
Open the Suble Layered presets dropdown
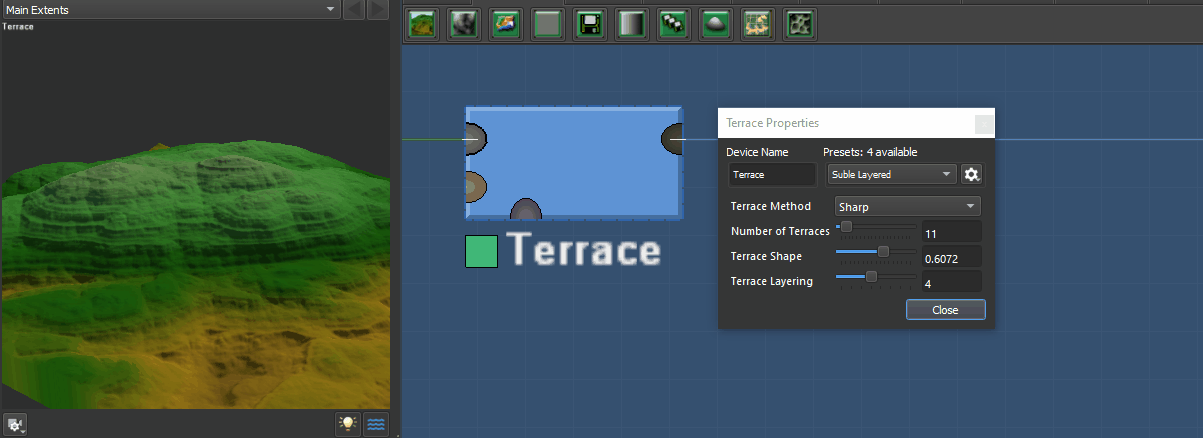[892, 174]
